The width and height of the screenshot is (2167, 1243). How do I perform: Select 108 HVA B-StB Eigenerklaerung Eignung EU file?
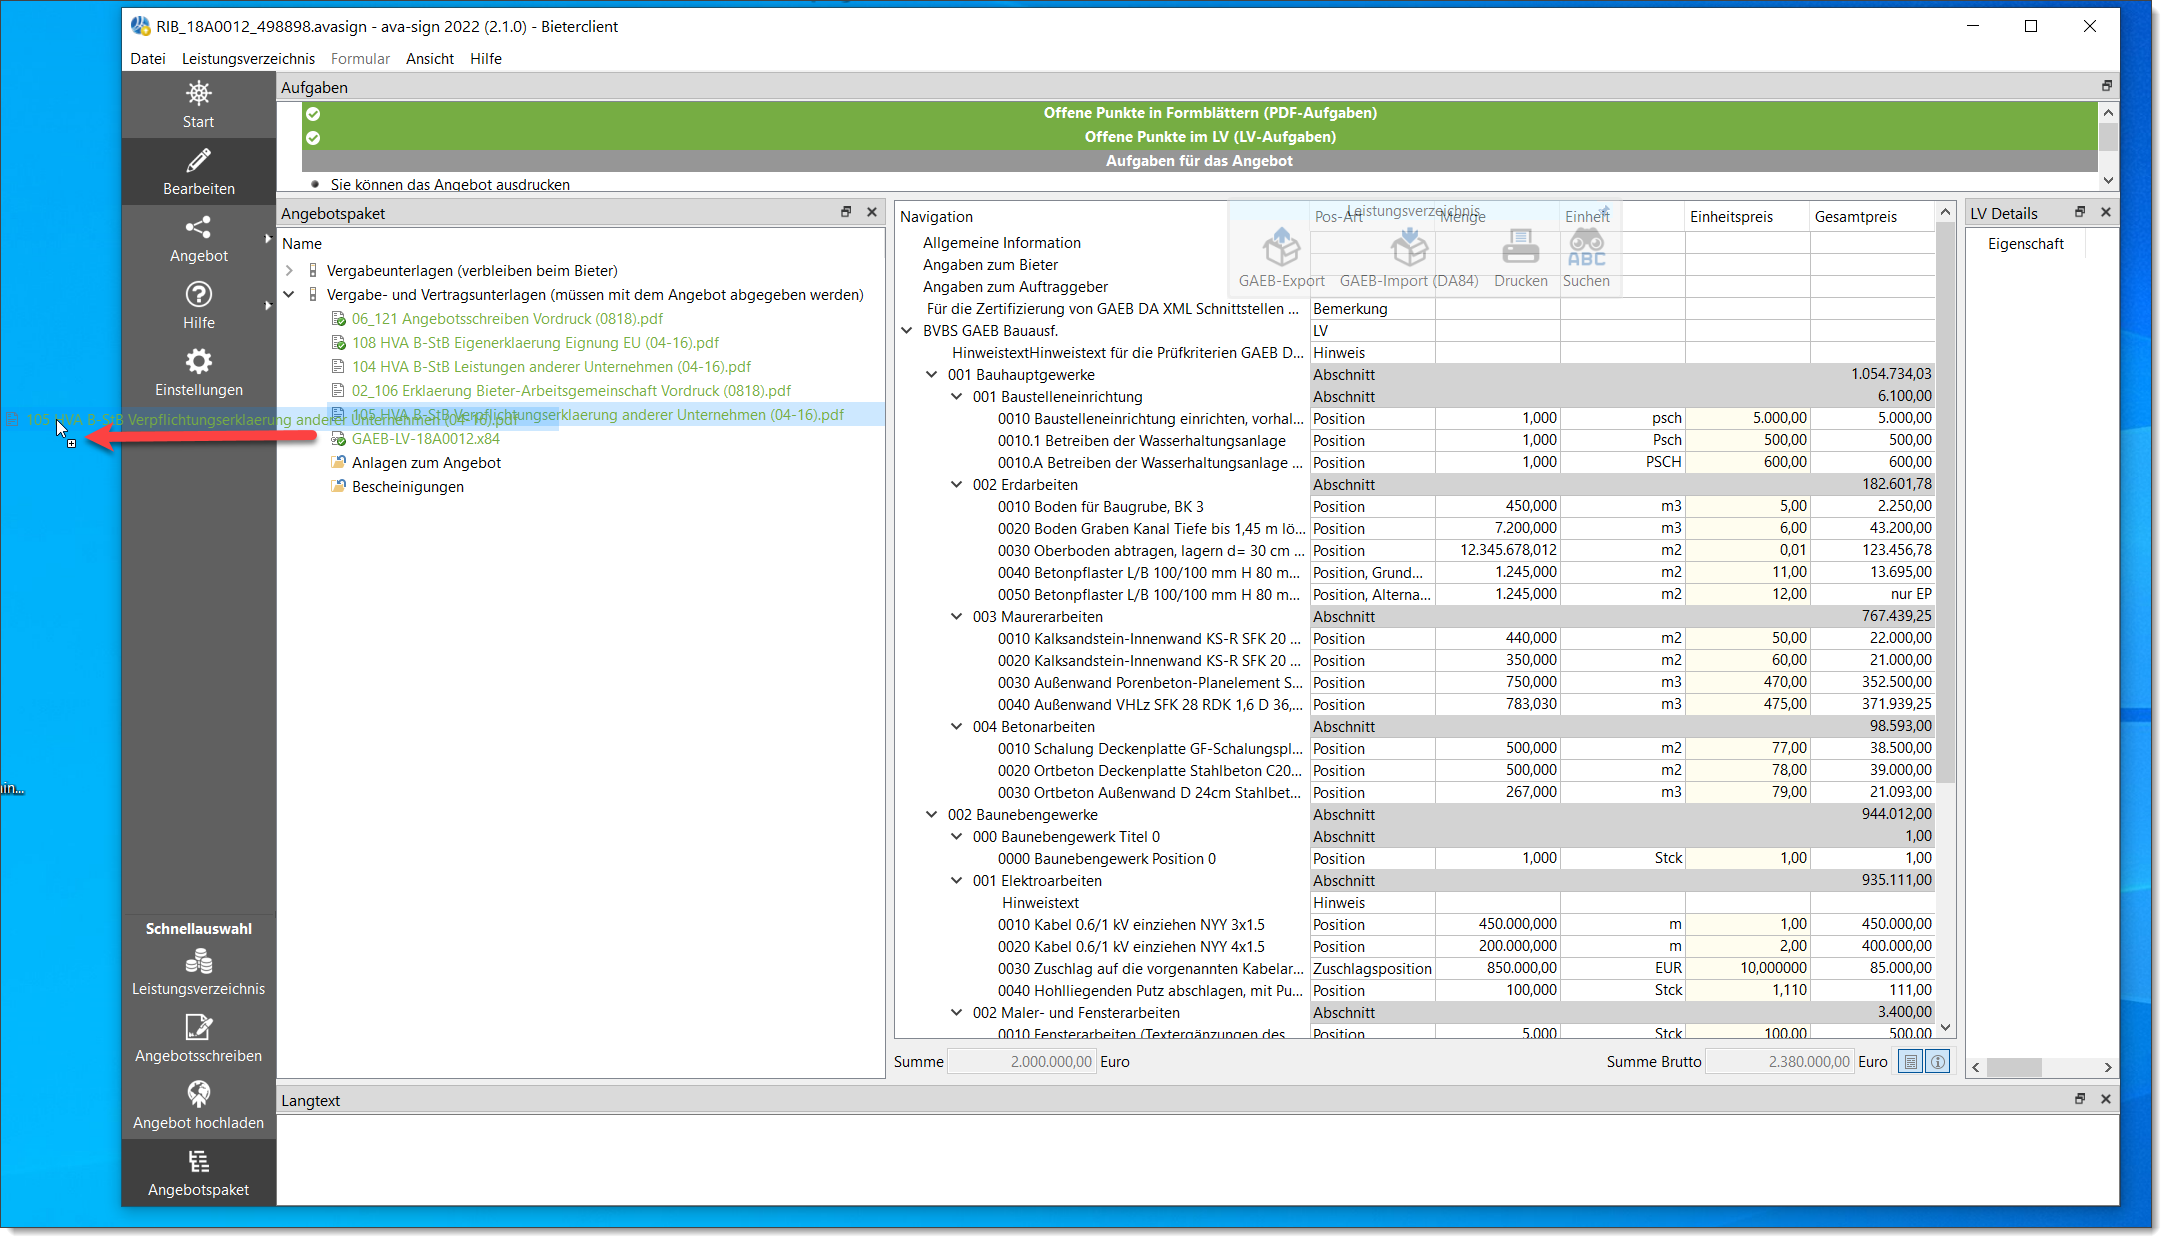coord(535,343)
